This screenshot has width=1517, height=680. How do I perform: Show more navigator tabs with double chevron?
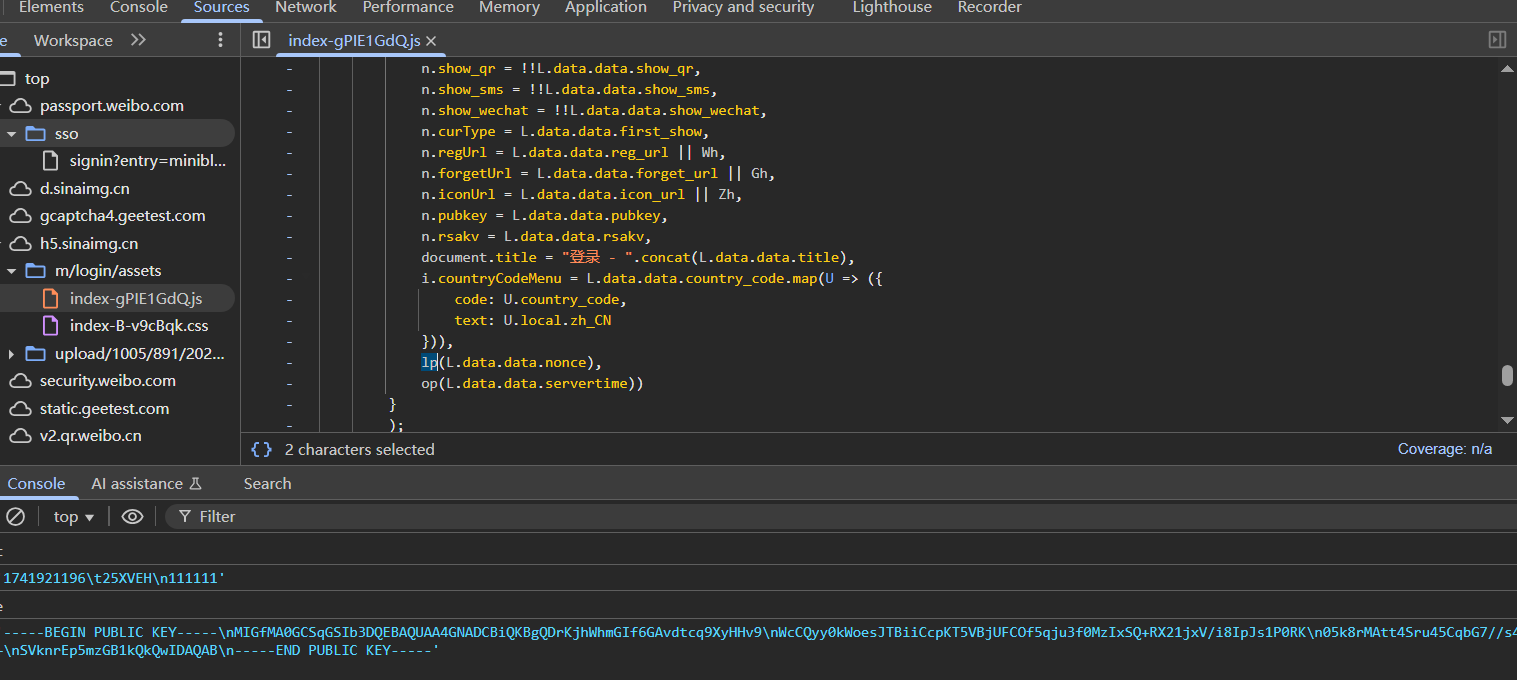point(138,40)
